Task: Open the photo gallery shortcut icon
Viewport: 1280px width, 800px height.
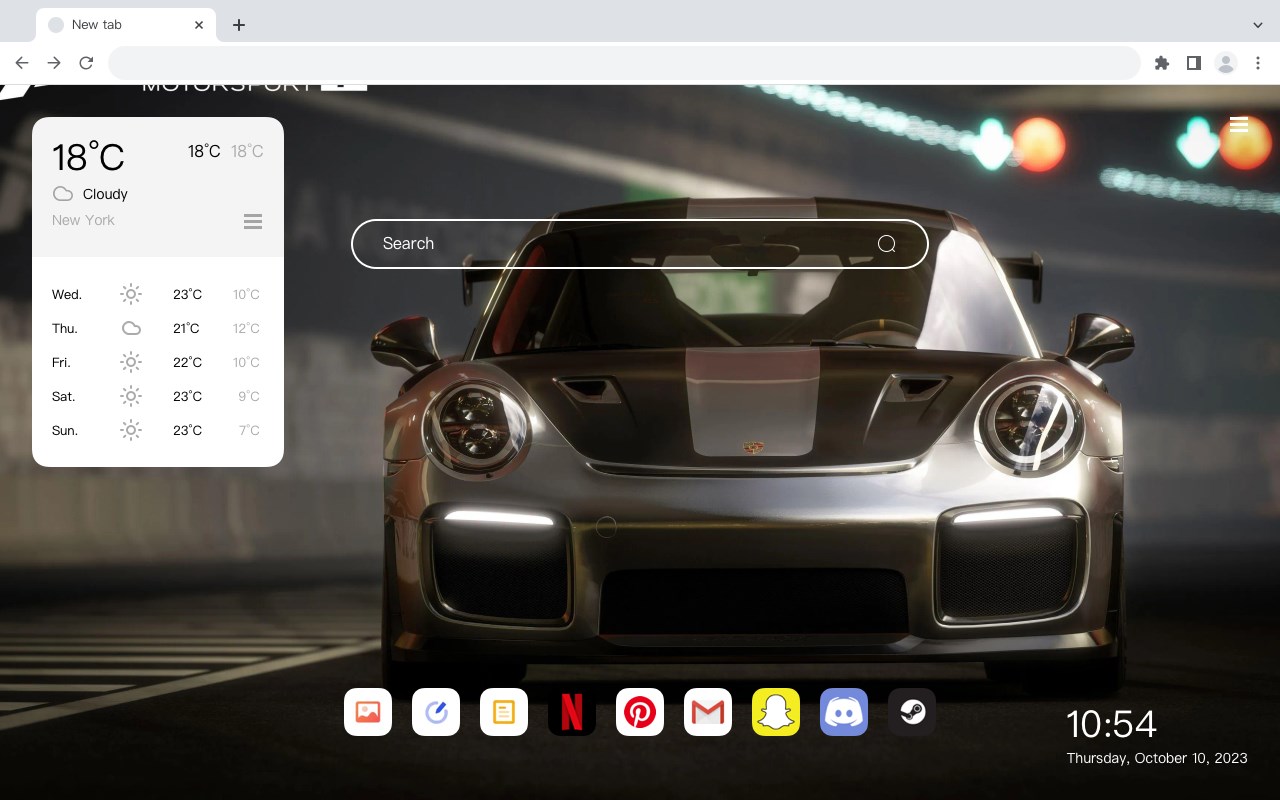Action: click(368, 712)
